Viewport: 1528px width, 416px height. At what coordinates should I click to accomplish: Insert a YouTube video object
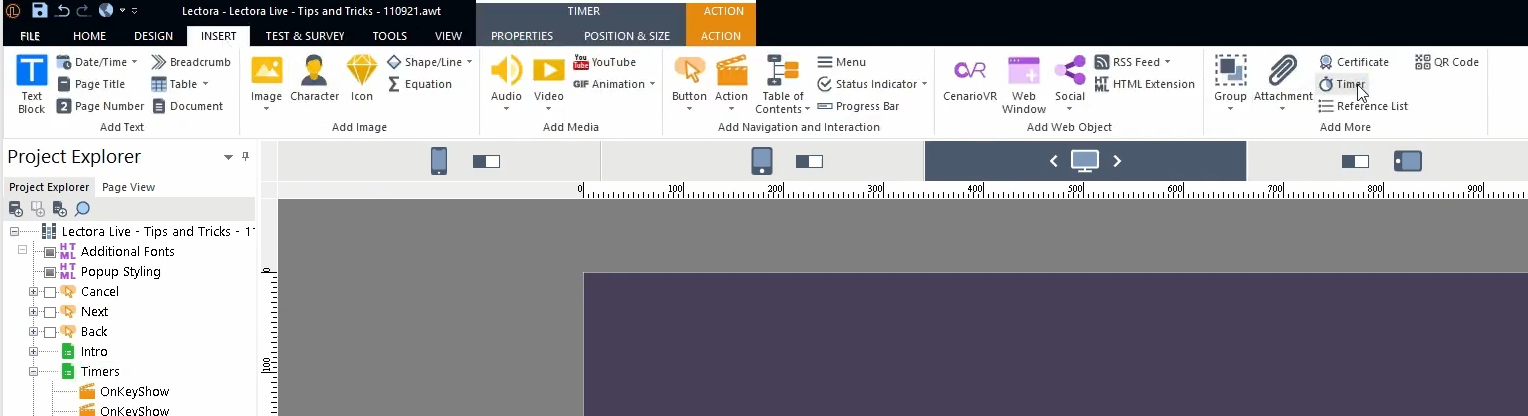tap(604, 62)
